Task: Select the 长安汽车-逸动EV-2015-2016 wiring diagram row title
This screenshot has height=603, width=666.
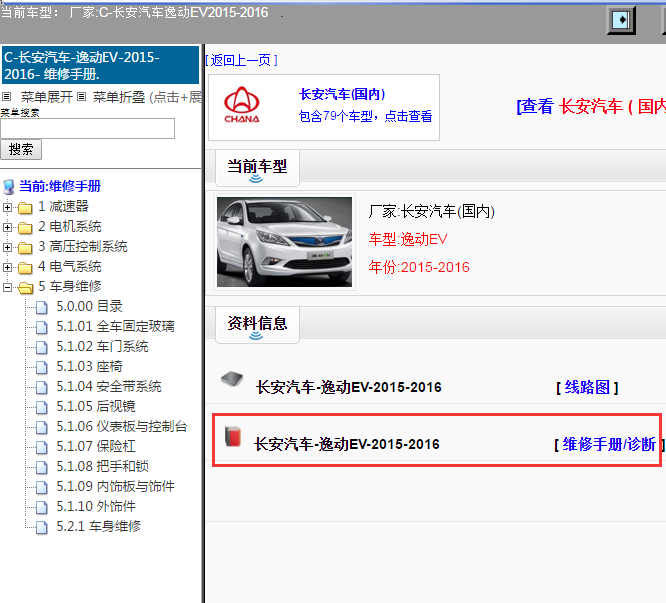Action: tap(348, 387)
